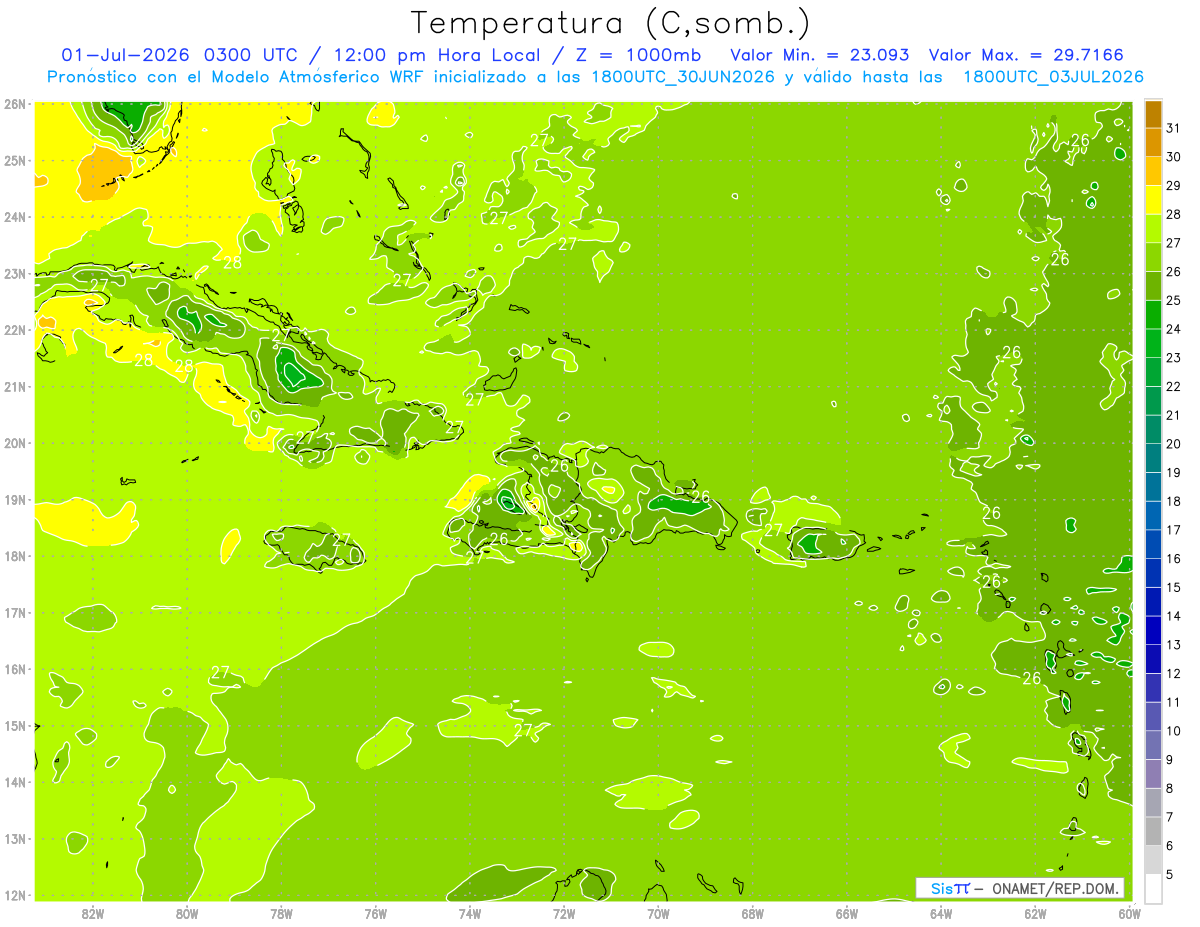Click legend scale number 22
Image resolution: width=1200 pixels, height=927 pixels.
point(1174,386)
